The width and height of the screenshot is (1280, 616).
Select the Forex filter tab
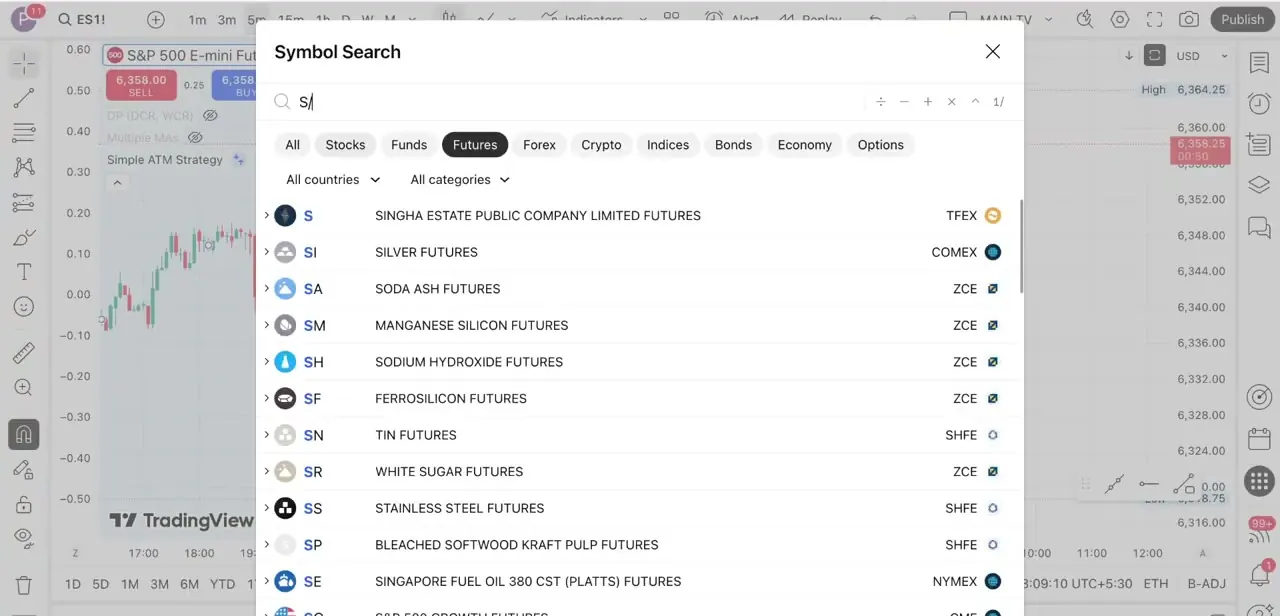[x=539, y=145]
